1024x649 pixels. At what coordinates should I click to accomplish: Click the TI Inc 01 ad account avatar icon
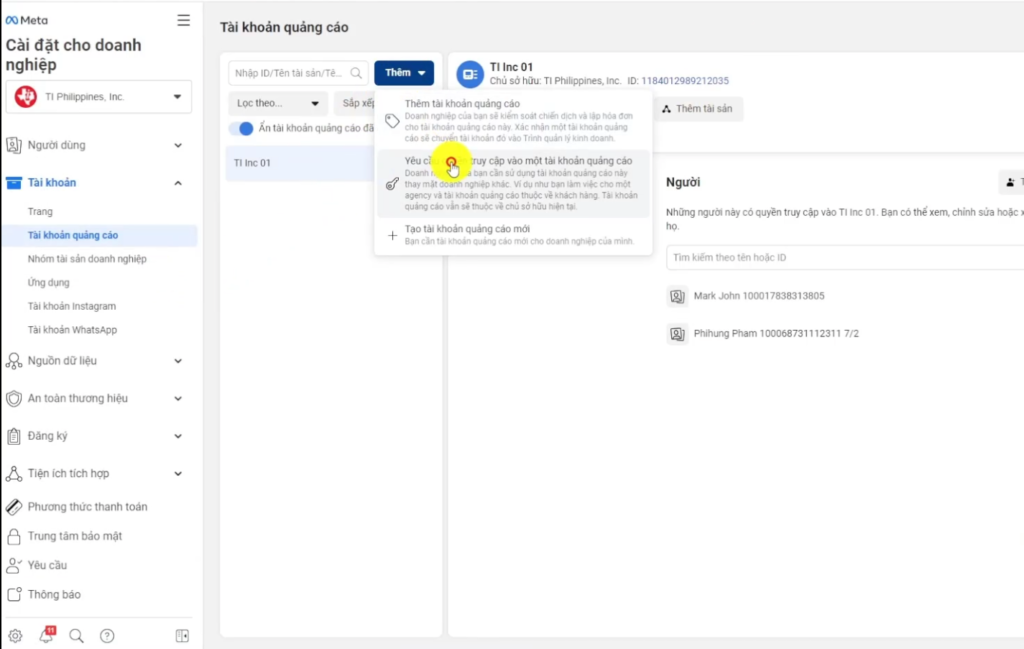(x=470, y=74)
